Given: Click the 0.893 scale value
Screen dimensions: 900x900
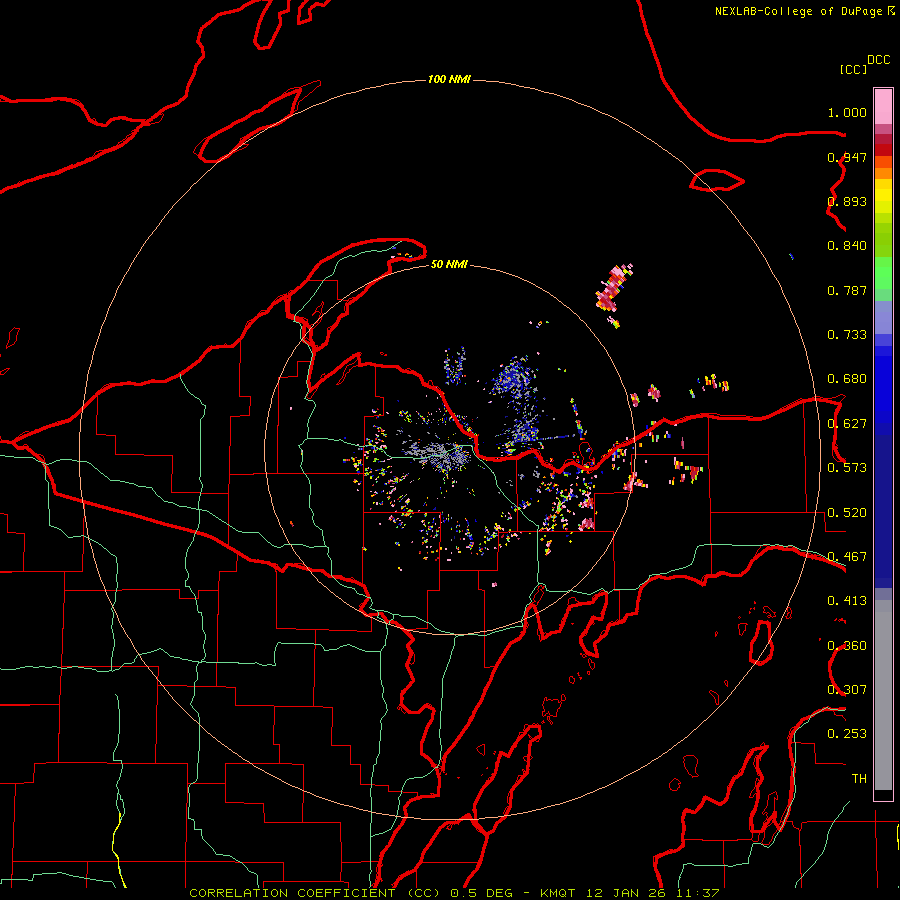Looking at the screenshot, I should [847, 201].
